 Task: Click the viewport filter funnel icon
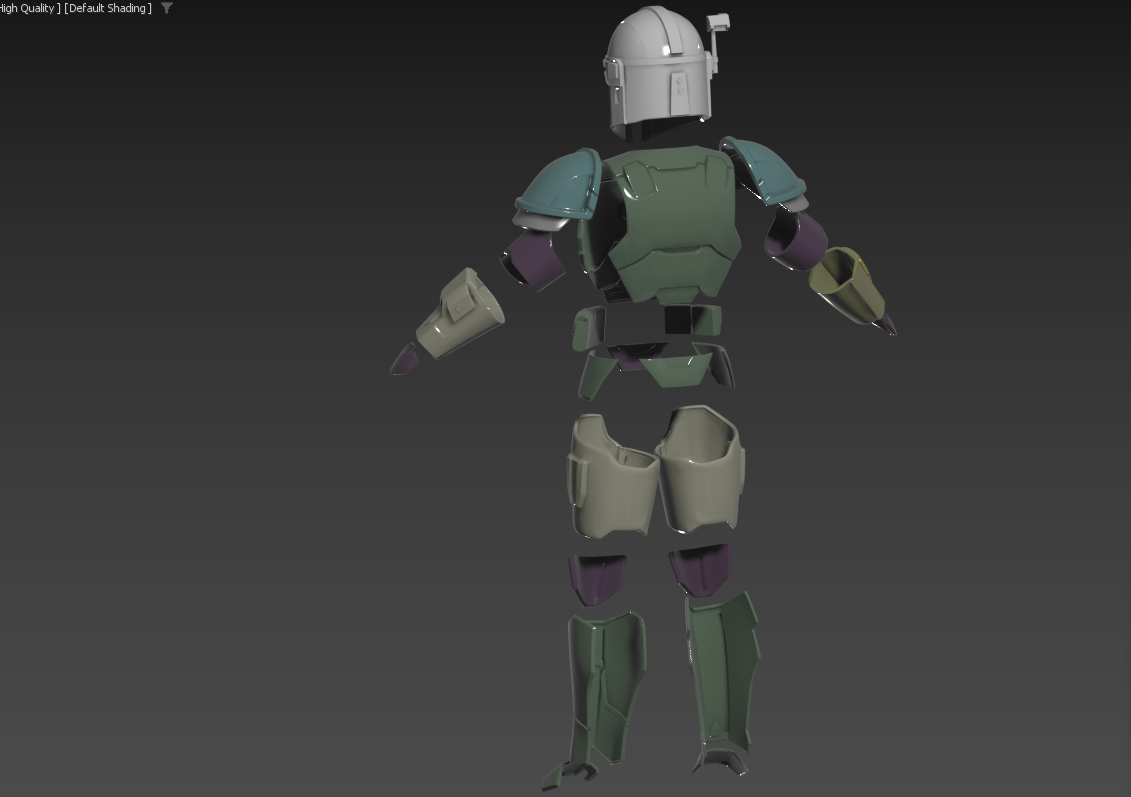167,8
